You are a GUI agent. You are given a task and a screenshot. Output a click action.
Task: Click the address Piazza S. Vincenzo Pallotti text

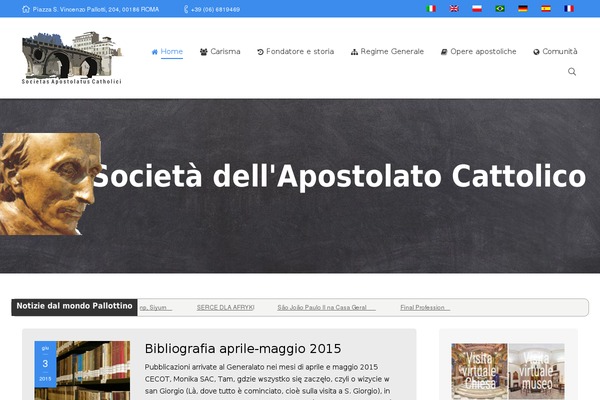tap(96, 10)
